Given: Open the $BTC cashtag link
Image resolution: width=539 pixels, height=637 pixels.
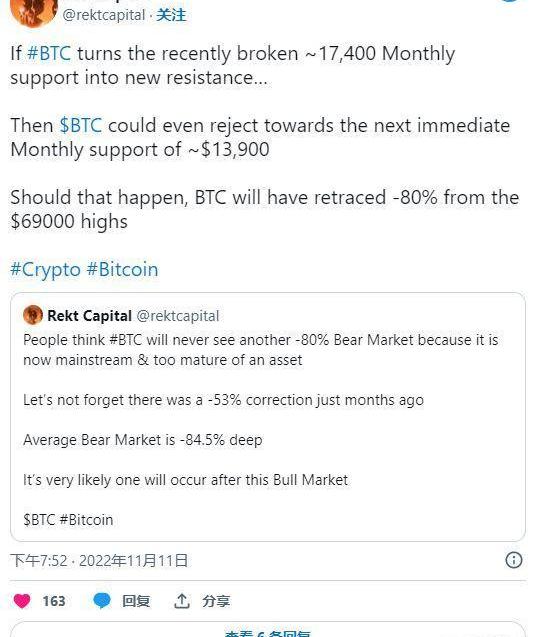Looking at the screenshot, I should [80, 125].
